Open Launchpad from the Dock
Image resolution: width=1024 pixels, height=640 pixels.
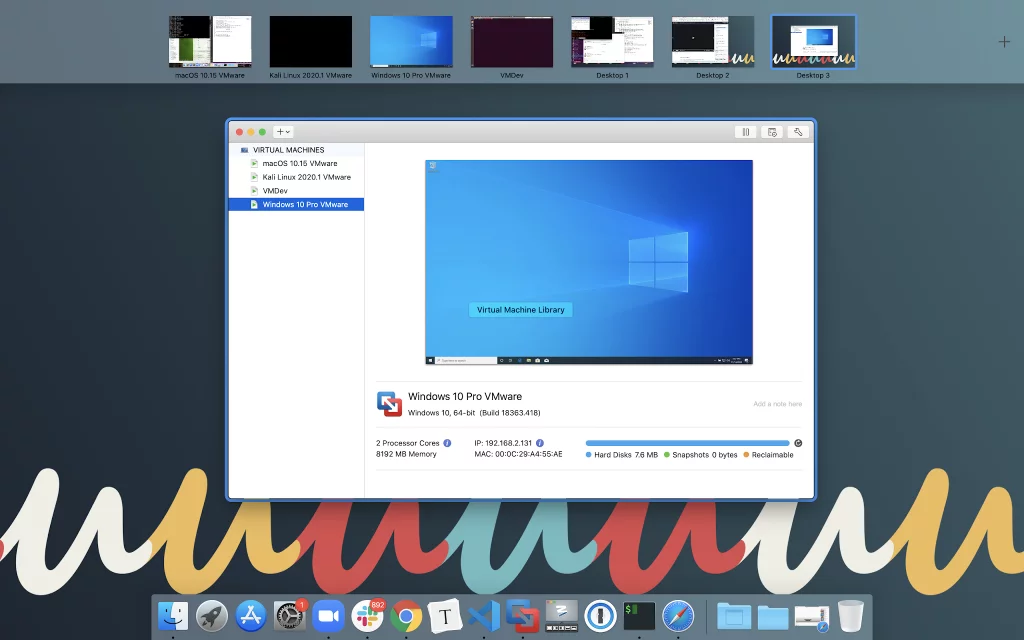(212, 616)
